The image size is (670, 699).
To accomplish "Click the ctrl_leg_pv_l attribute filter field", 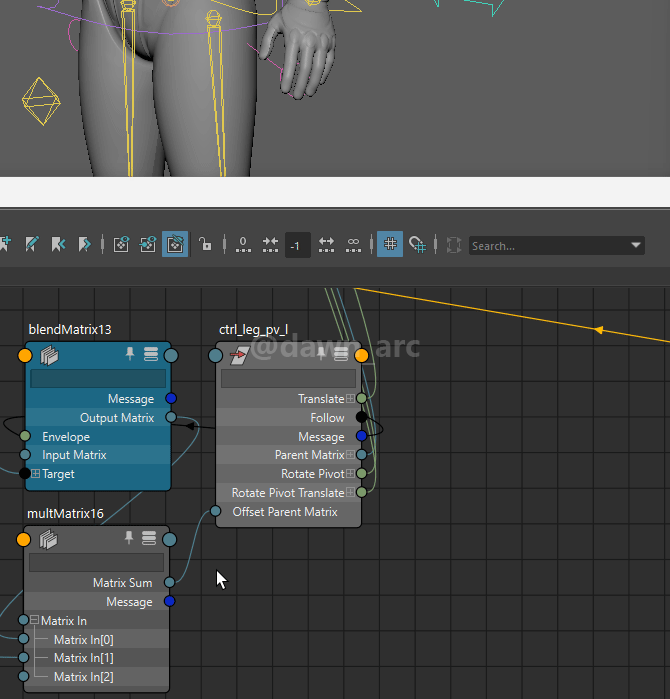I will [288, 378].
